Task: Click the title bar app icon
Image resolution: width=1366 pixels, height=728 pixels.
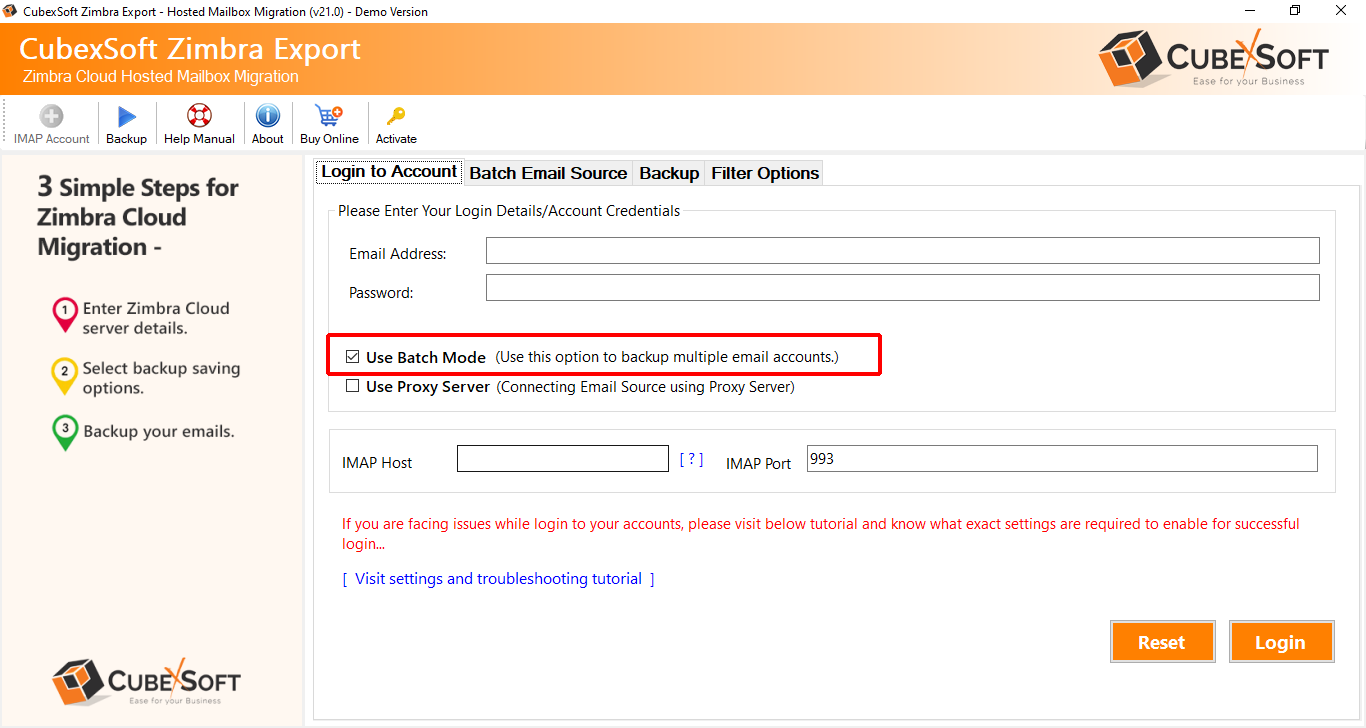Action: point(11,12)
